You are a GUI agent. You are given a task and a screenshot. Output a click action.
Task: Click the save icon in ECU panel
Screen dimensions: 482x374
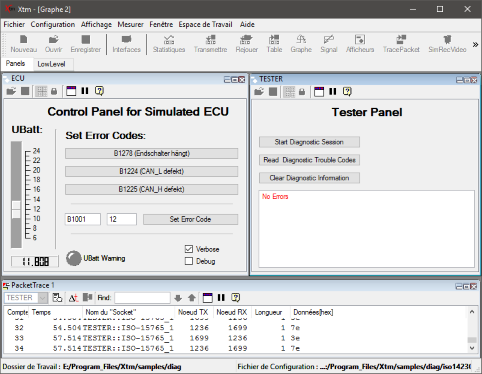[25, 91]
